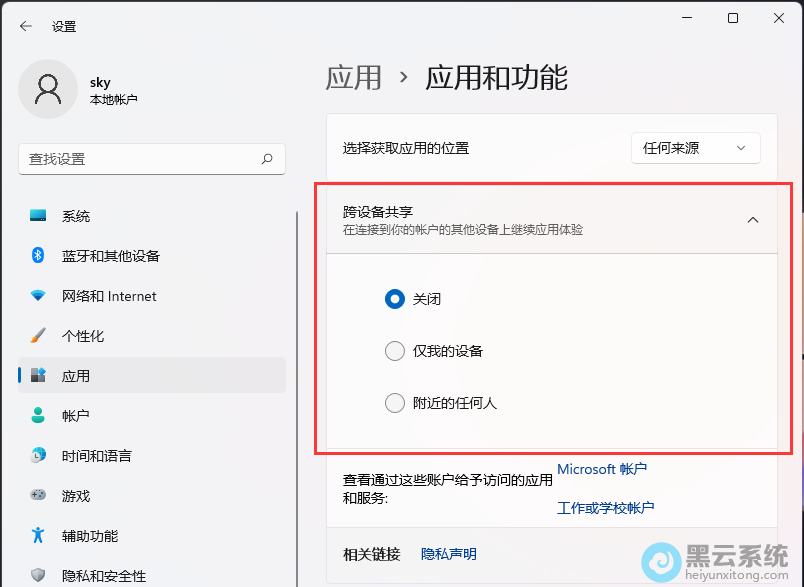Go to 隐私和安全性 settings
Screen dimensions: 804x587
pyautogui.click(x=104, y=575)
